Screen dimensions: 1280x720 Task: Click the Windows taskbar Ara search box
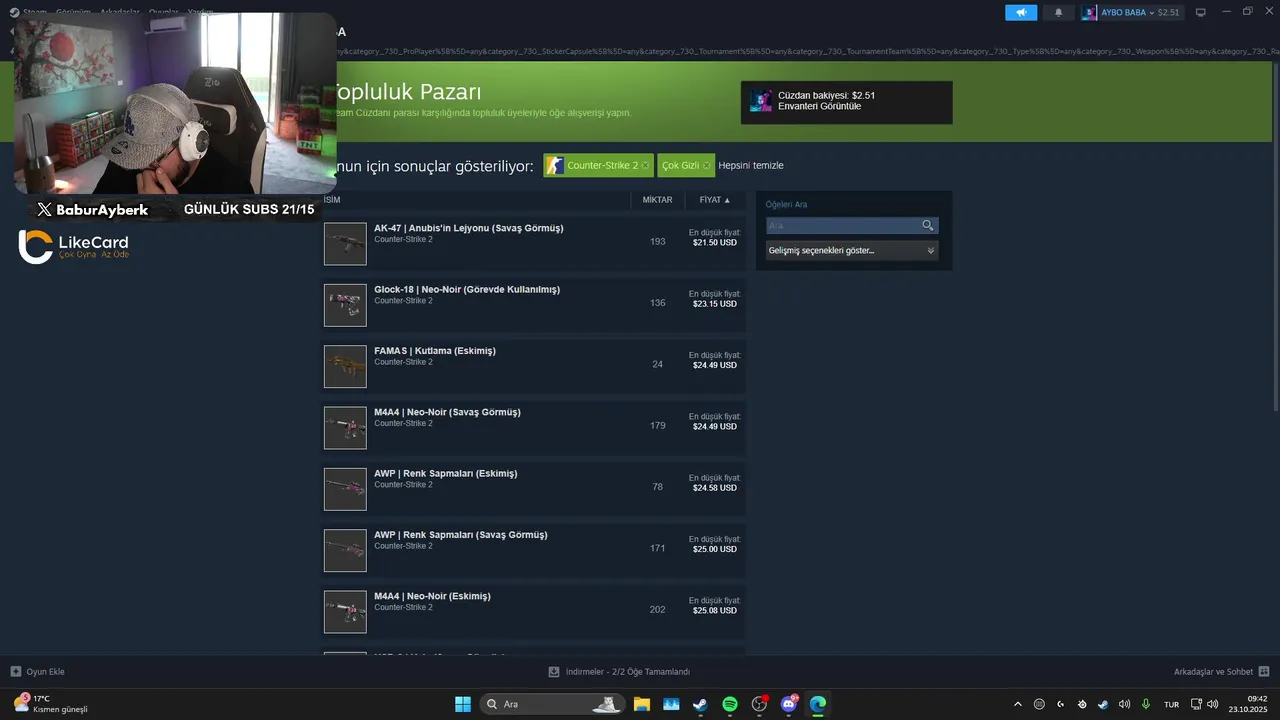click(x=552, y=704)
